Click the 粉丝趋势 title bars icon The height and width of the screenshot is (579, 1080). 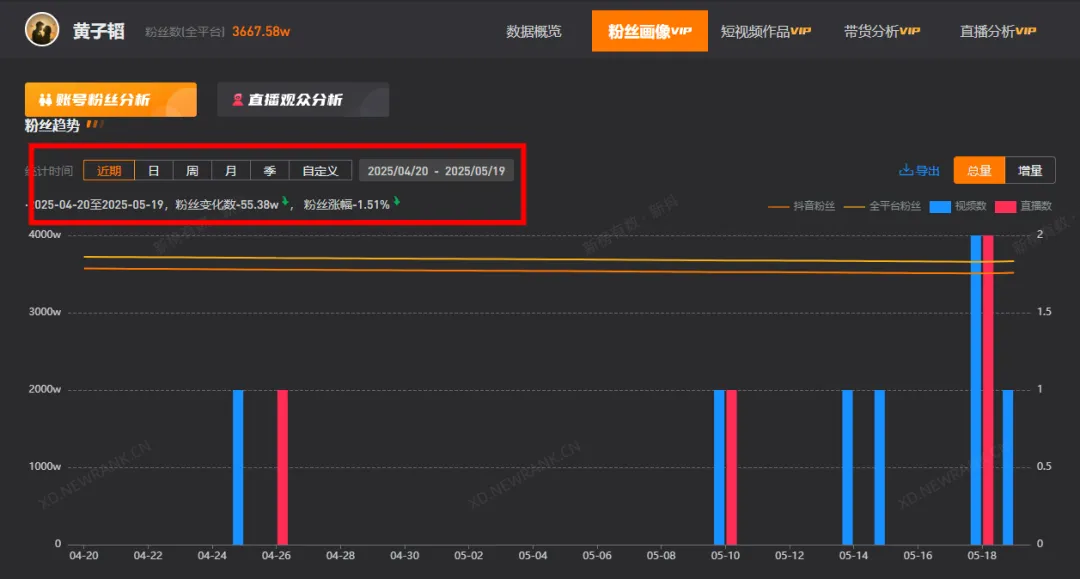click(95, 125)
